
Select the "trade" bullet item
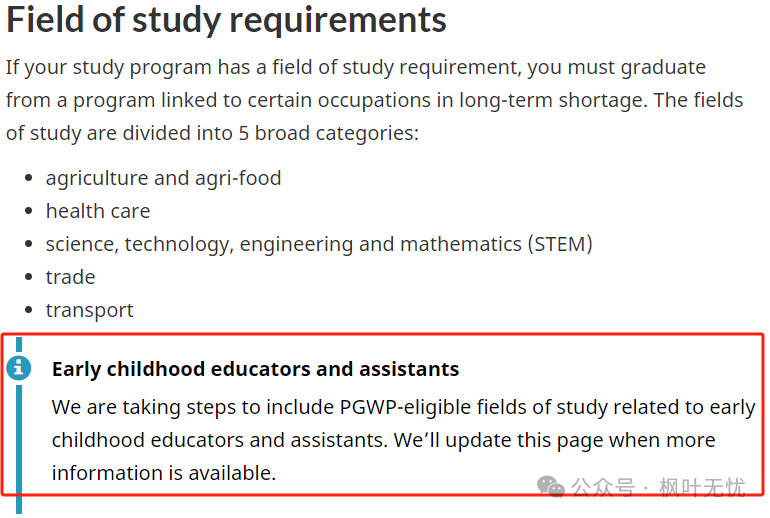point(70,277)
